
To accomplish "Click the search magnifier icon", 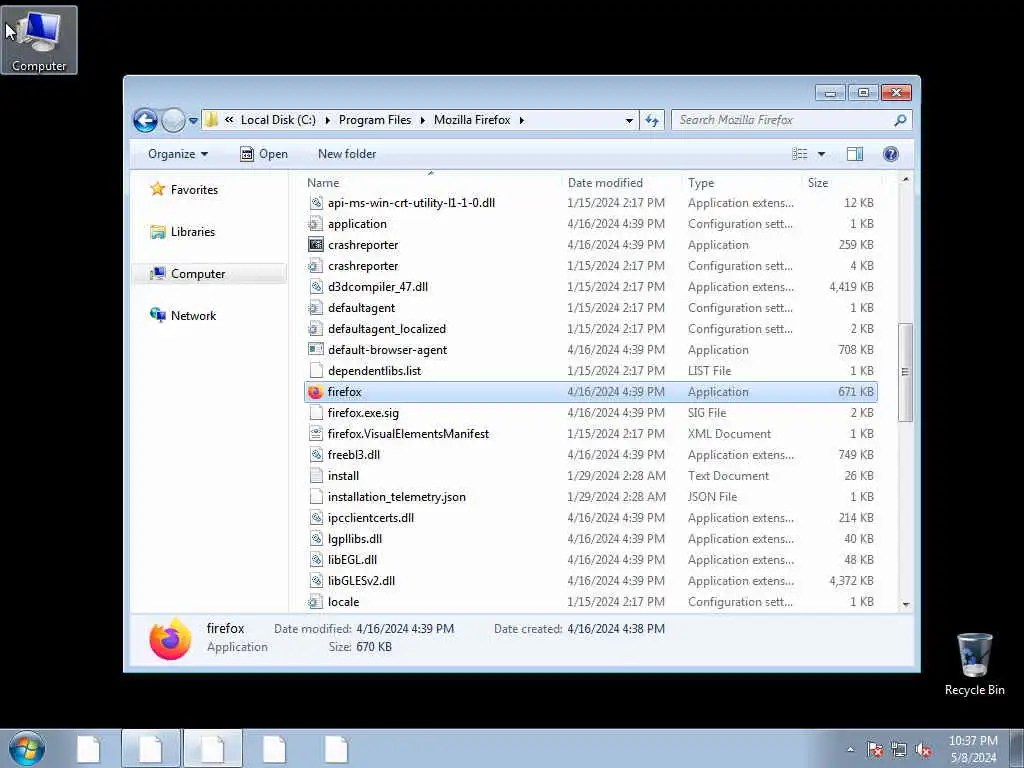I will (900, 120).
